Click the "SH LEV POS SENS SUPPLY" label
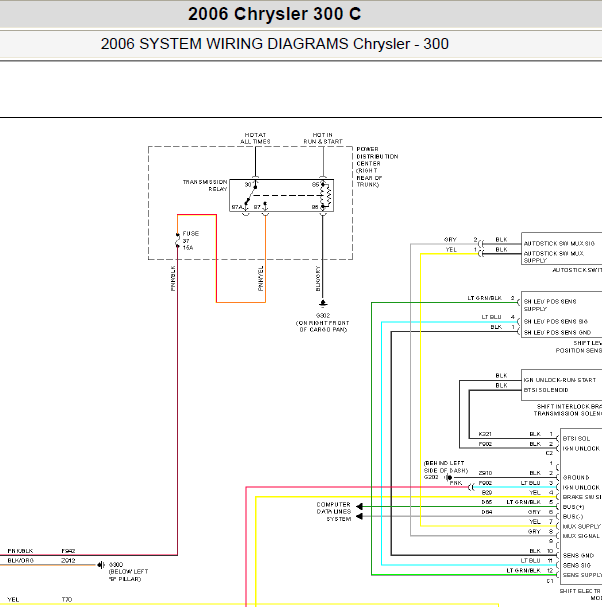602x607 pixels. click(x=550, y=305)
